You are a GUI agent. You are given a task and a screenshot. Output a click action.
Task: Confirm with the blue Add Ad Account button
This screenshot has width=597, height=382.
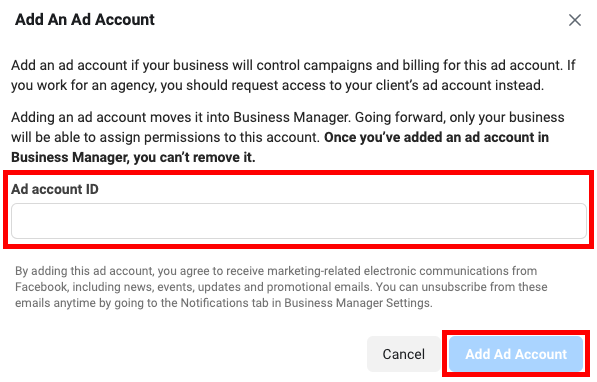[516, 354]
